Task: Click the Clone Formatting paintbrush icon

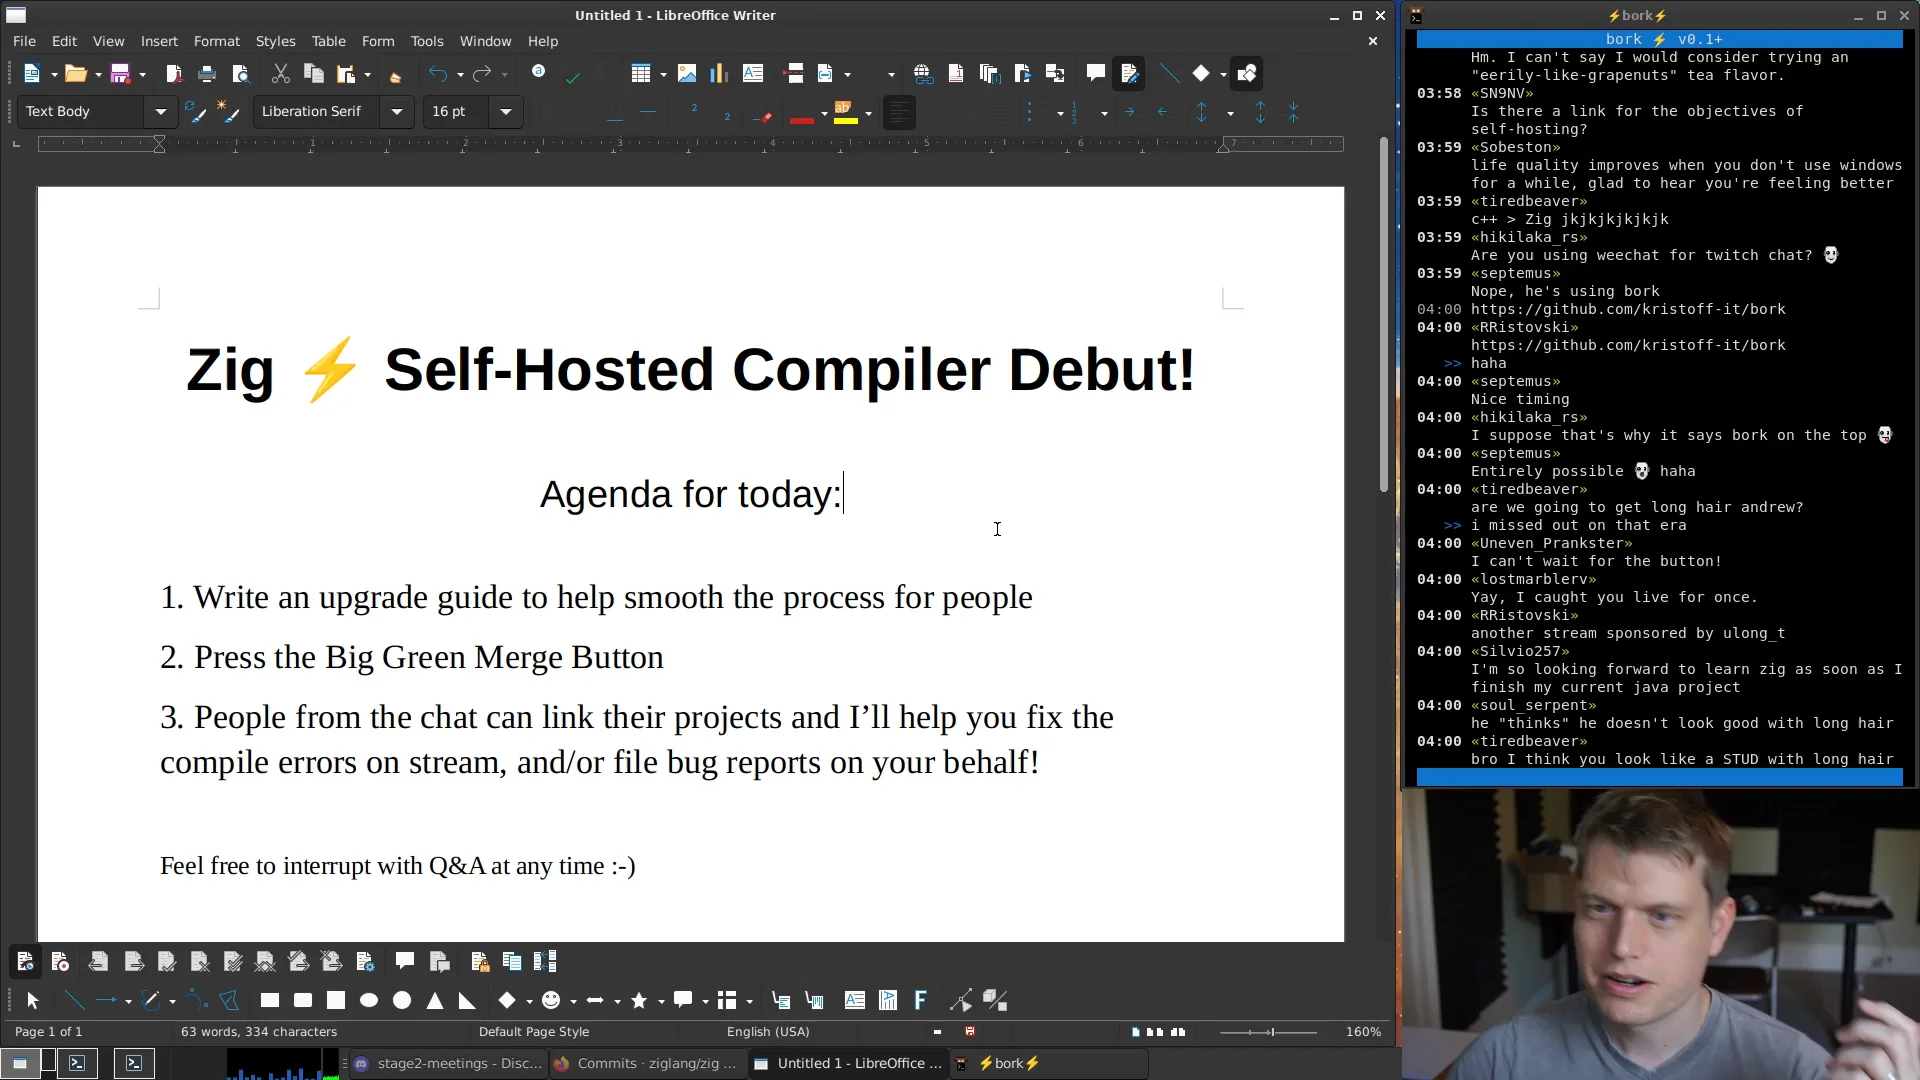Action: [x=395, y=74]
